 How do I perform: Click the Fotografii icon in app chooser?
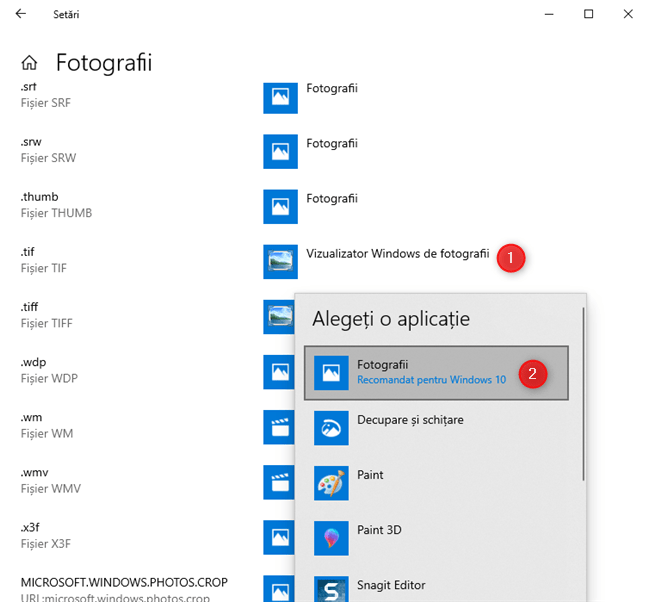tap(331, 373)
